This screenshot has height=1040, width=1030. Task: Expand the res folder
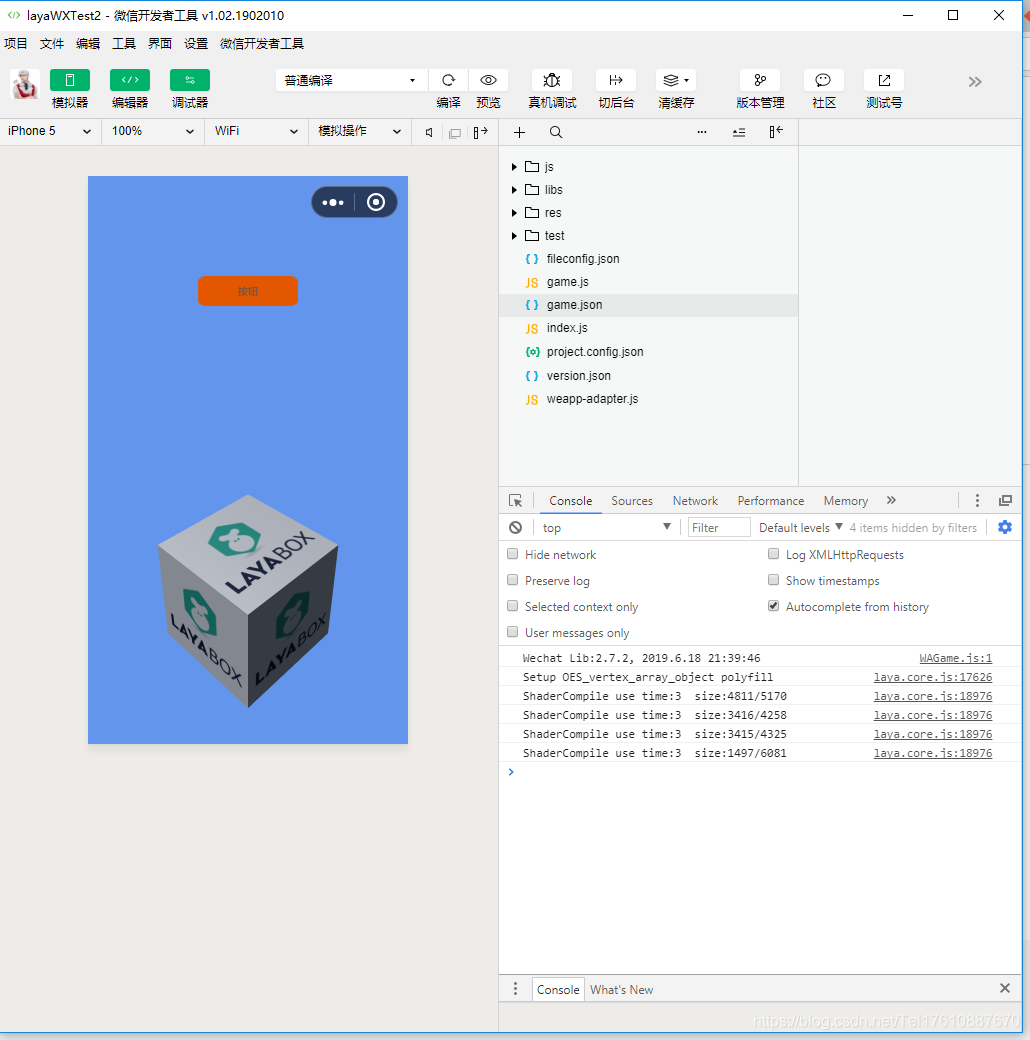(514, 213)
